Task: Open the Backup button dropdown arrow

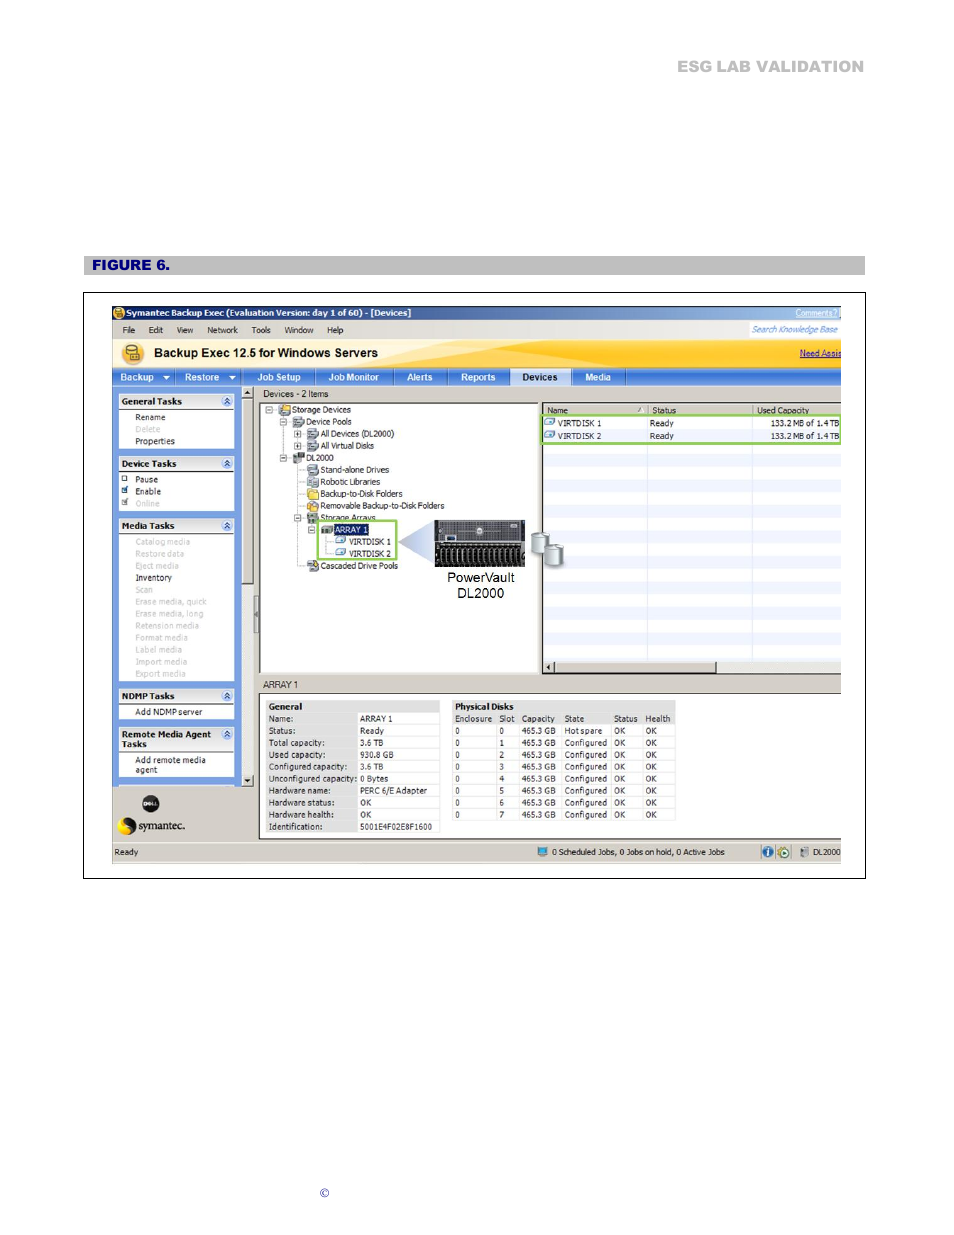Action: (x=166, y=378)
